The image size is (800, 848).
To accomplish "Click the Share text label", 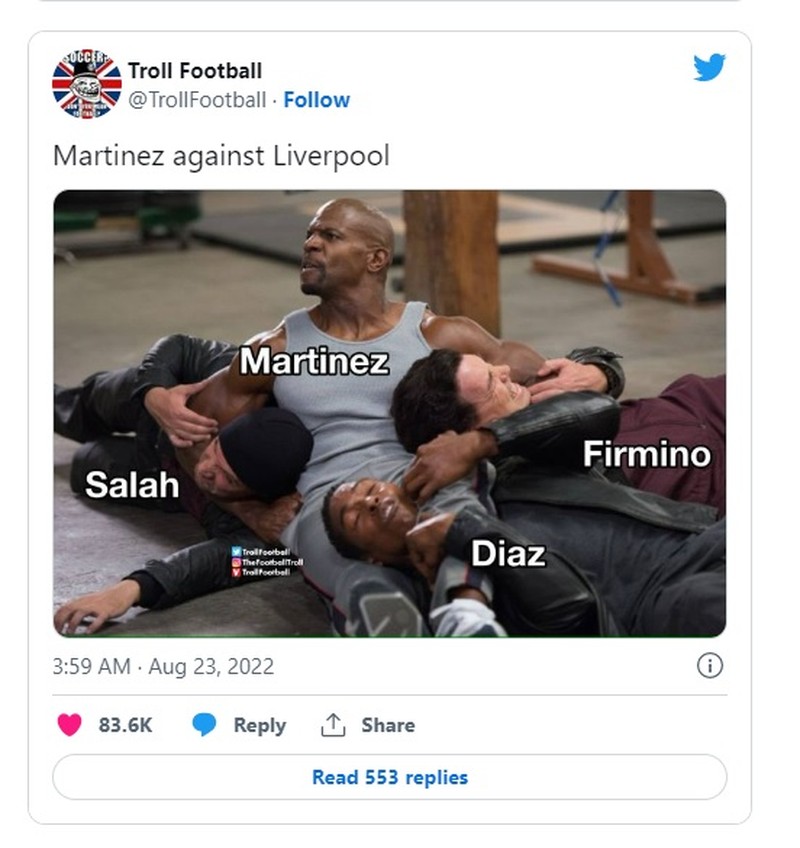I will click(x=386, y=725).
